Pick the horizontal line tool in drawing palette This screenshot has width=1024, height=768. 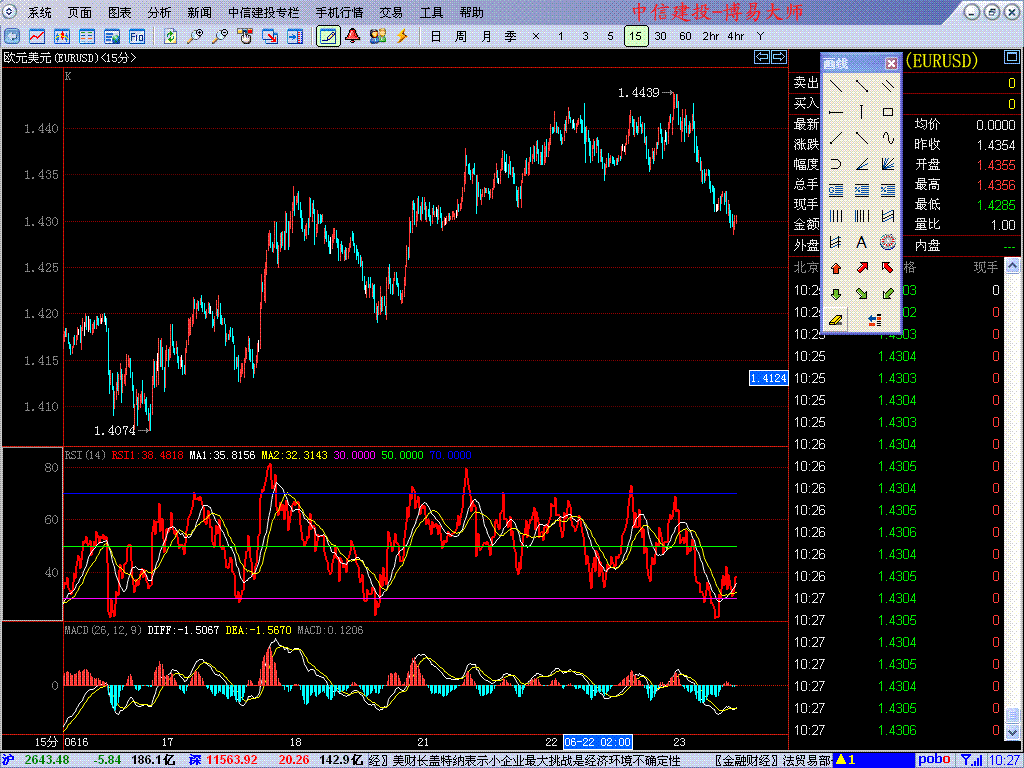(x=836, y=112)
